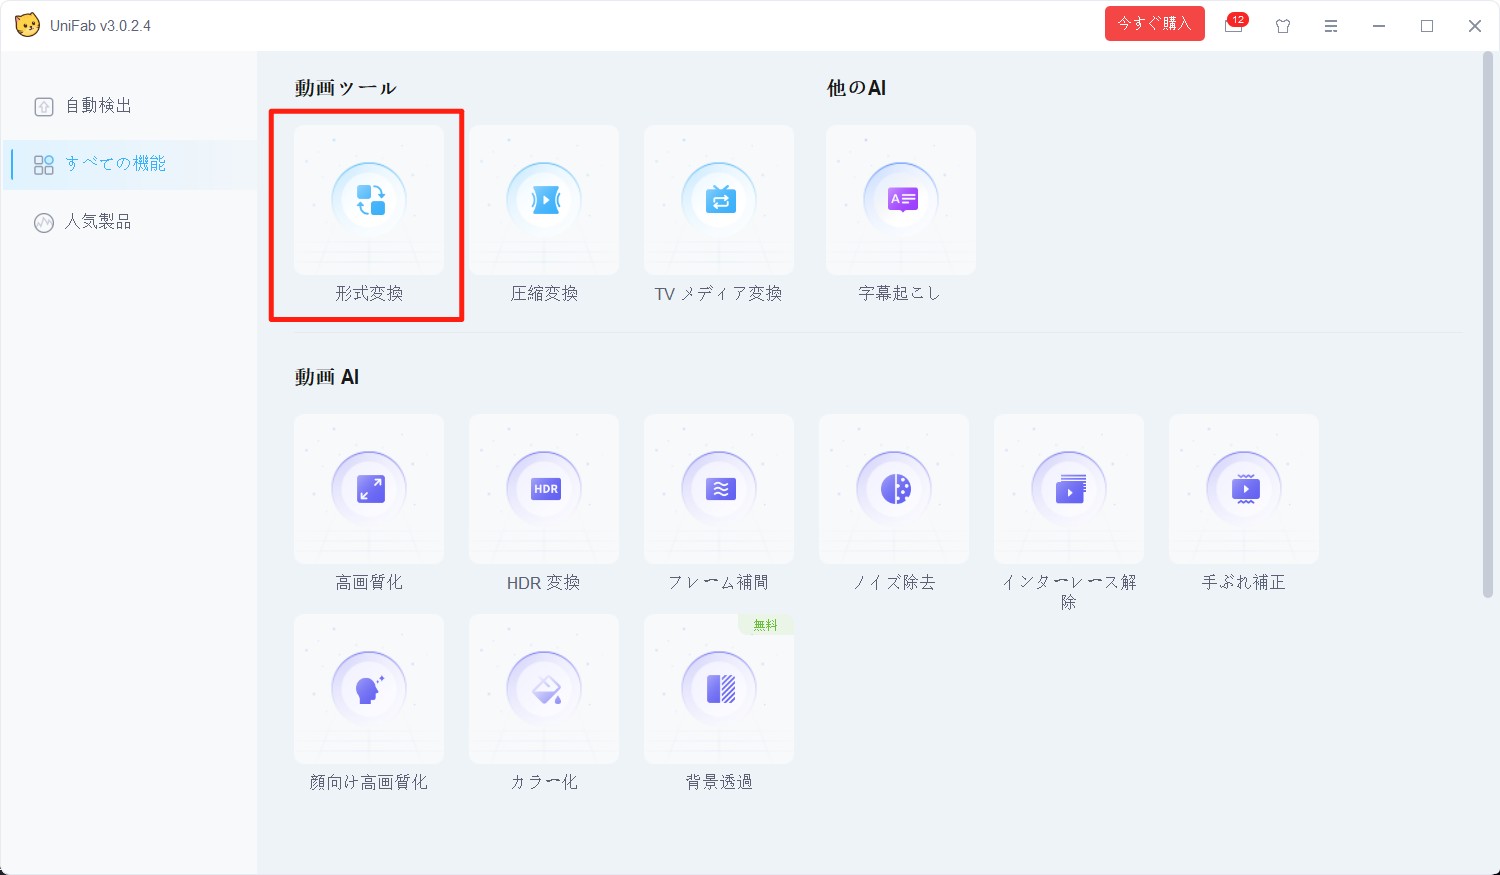Click the UniFab cat logo
Viewport: 1500px width, 875px height.
pyautogui.click(x=27, y=25)
